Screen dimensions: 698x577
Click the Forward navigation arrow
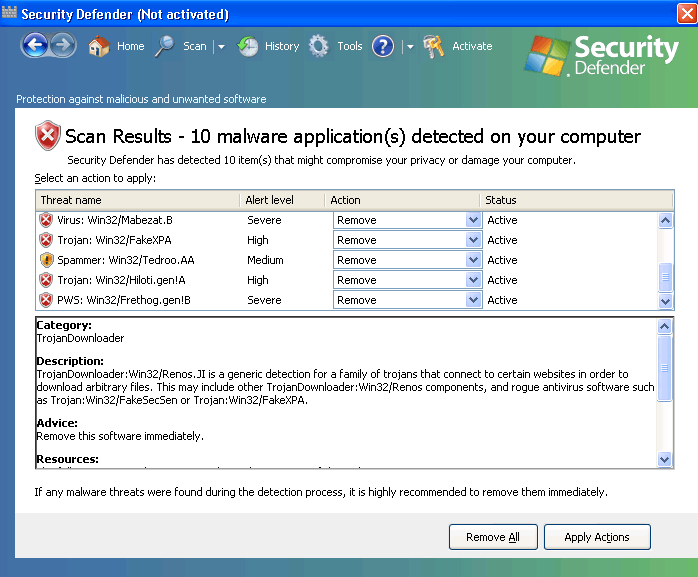63,46
